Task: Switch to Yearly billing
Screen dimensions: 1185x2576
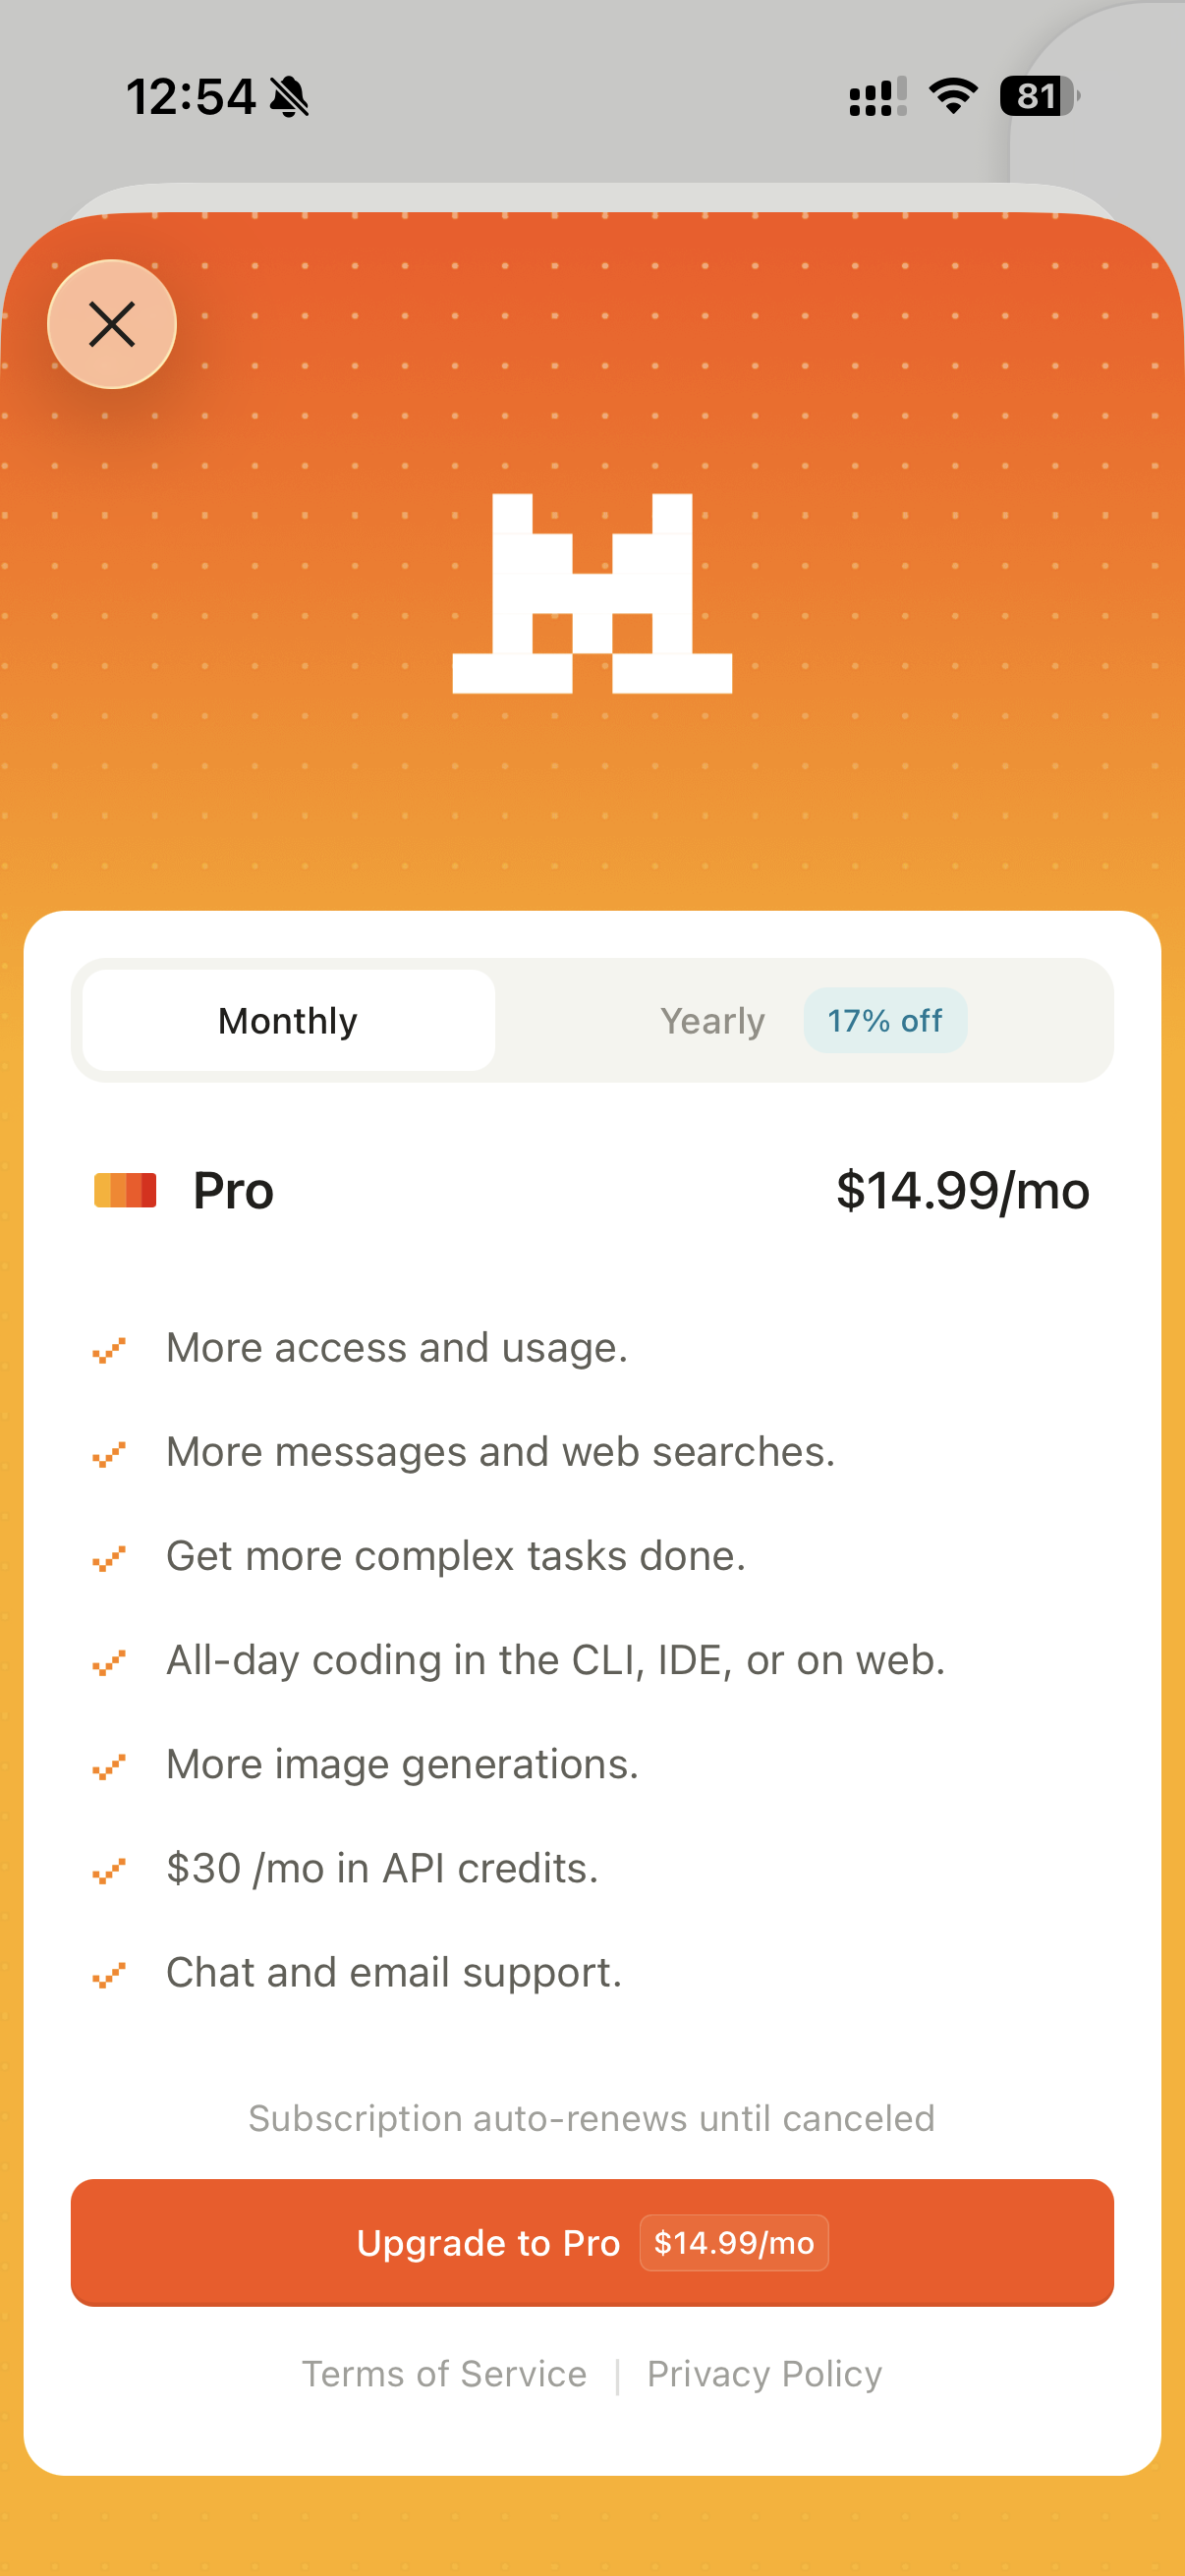Action: point(713,1021)
